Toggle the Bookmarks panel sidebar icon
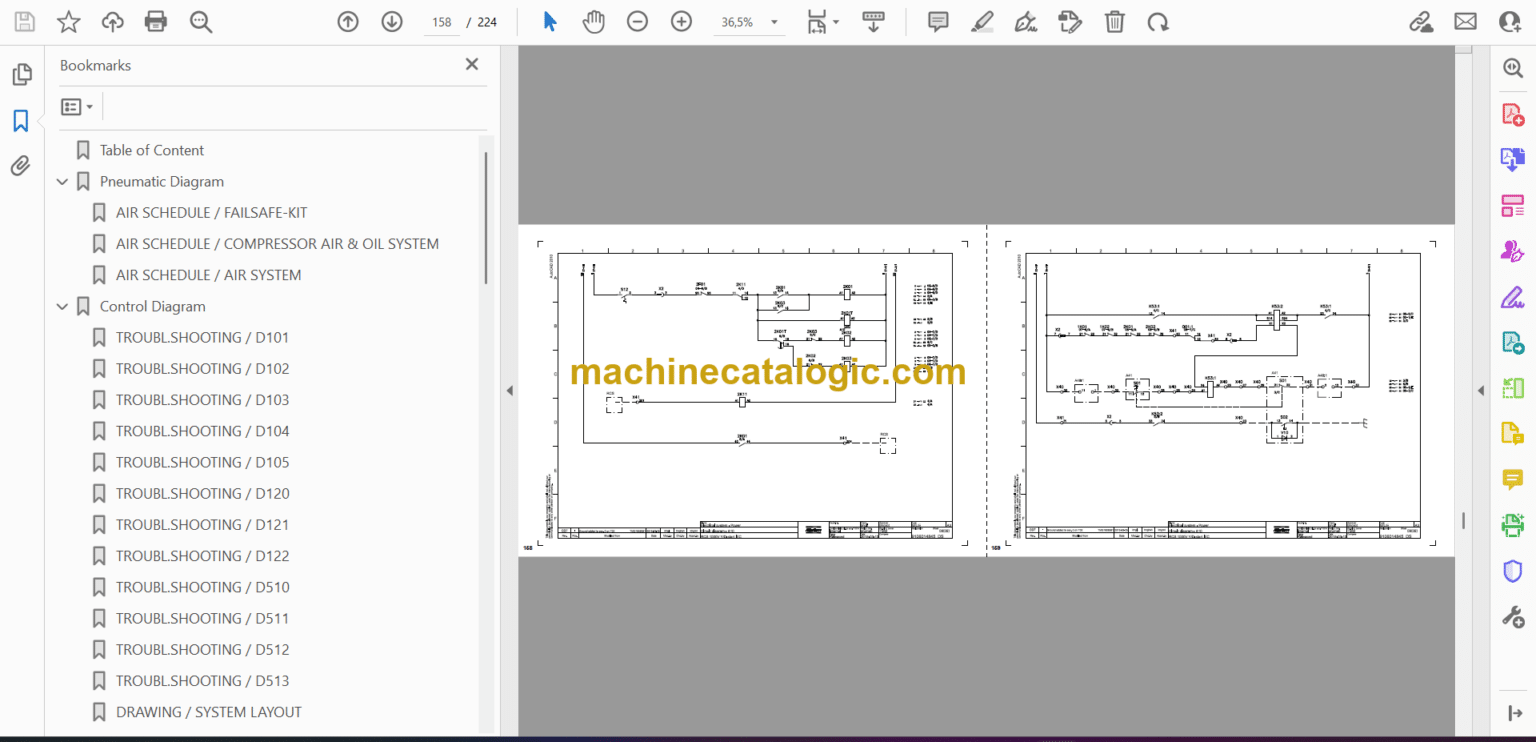Viewport: 1536px width, 742px height. click(20, 120)
